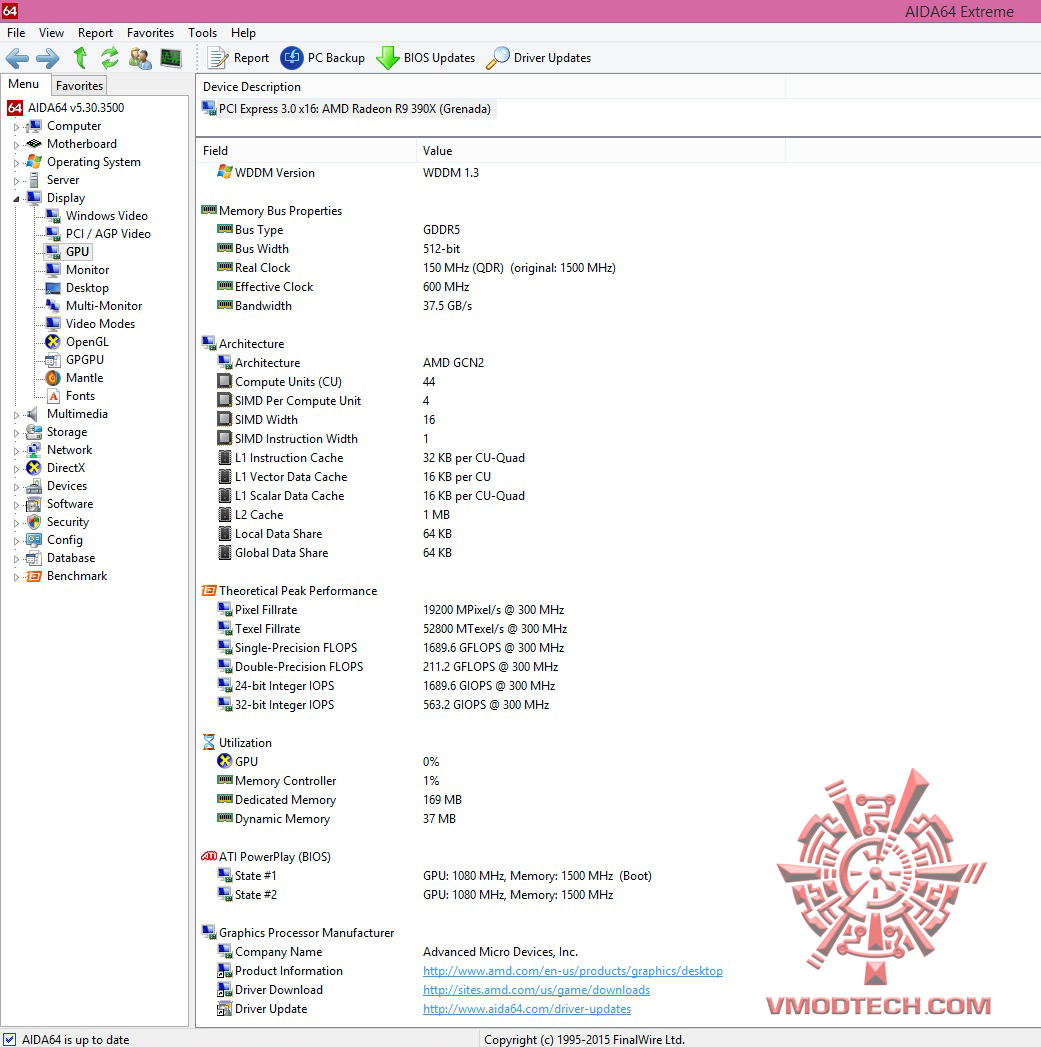Click Driver Updates in the toolbar
The height and width of the screenshot is (1047, 1041).
[x=538, y=58]
